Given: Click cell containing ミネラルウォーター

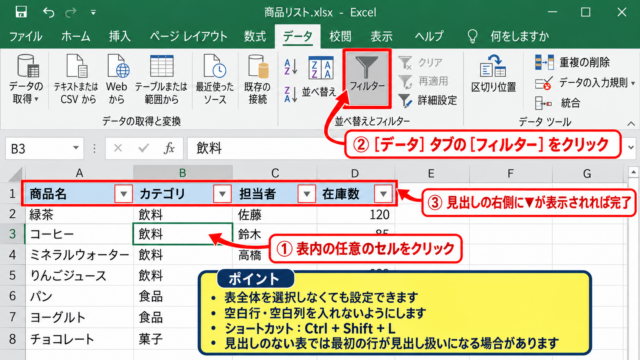Looking at the screenshot, I should (79, 255).
